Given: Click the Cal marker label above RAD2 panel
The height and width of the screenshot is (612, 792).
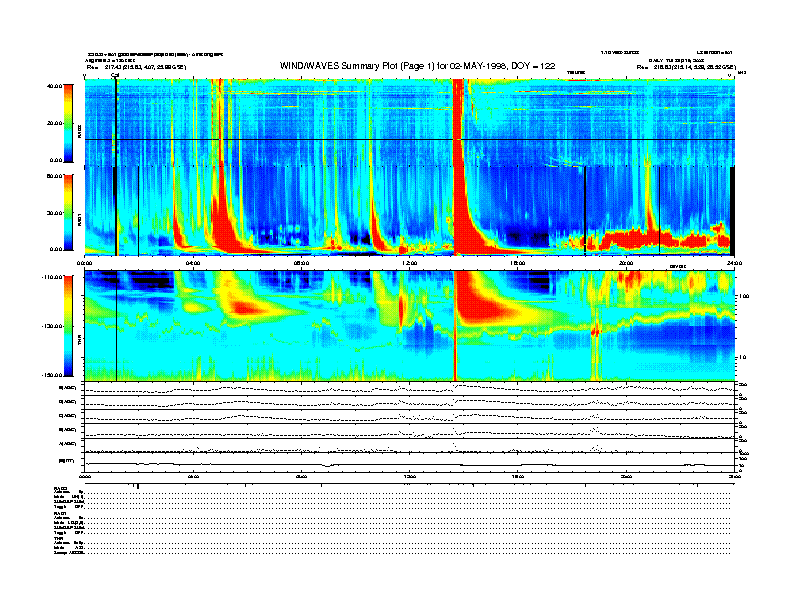Looking at the screenshot, I should (x=115, y=76).
